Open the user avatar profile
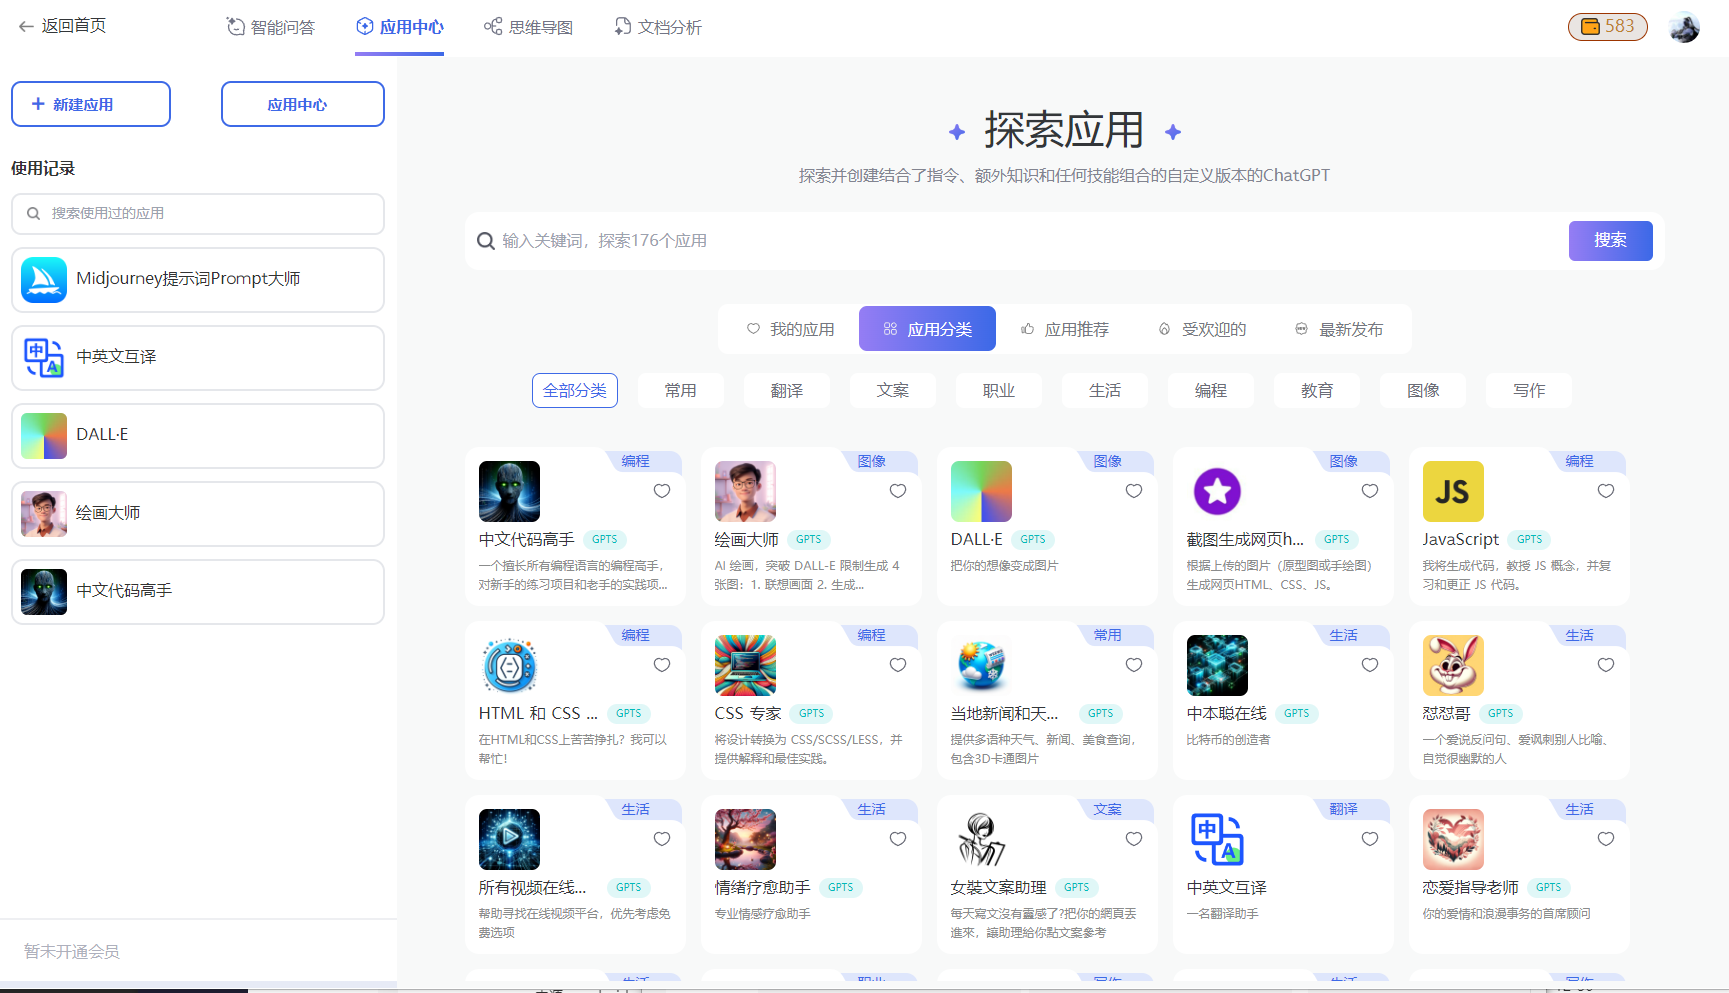 click(x=1684, y=27)
